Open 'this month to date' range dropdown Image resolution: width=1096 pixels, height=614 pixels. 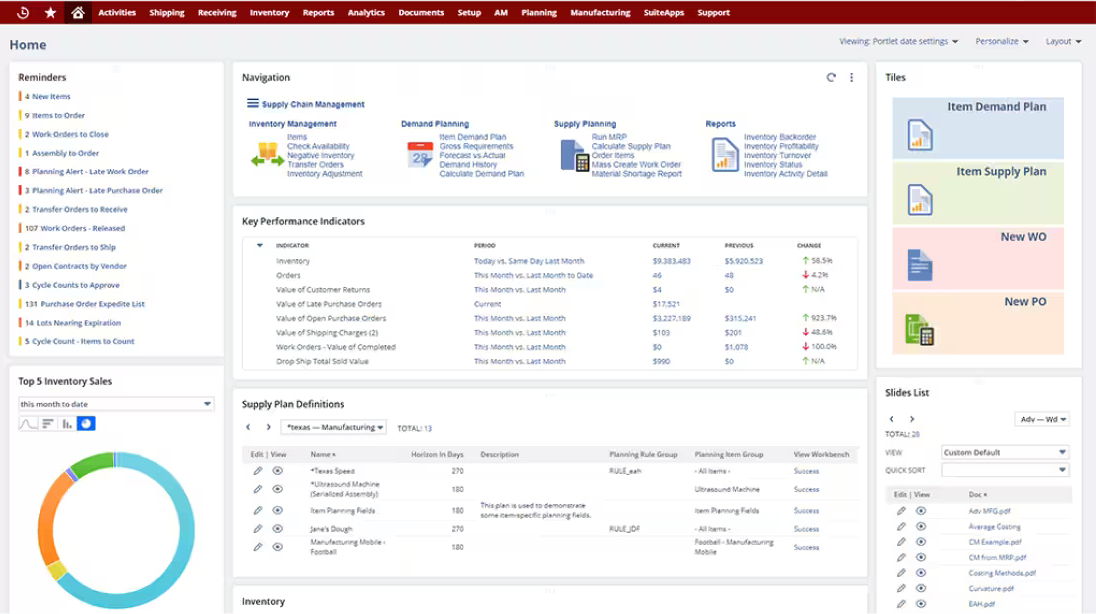tap(116, 404)
